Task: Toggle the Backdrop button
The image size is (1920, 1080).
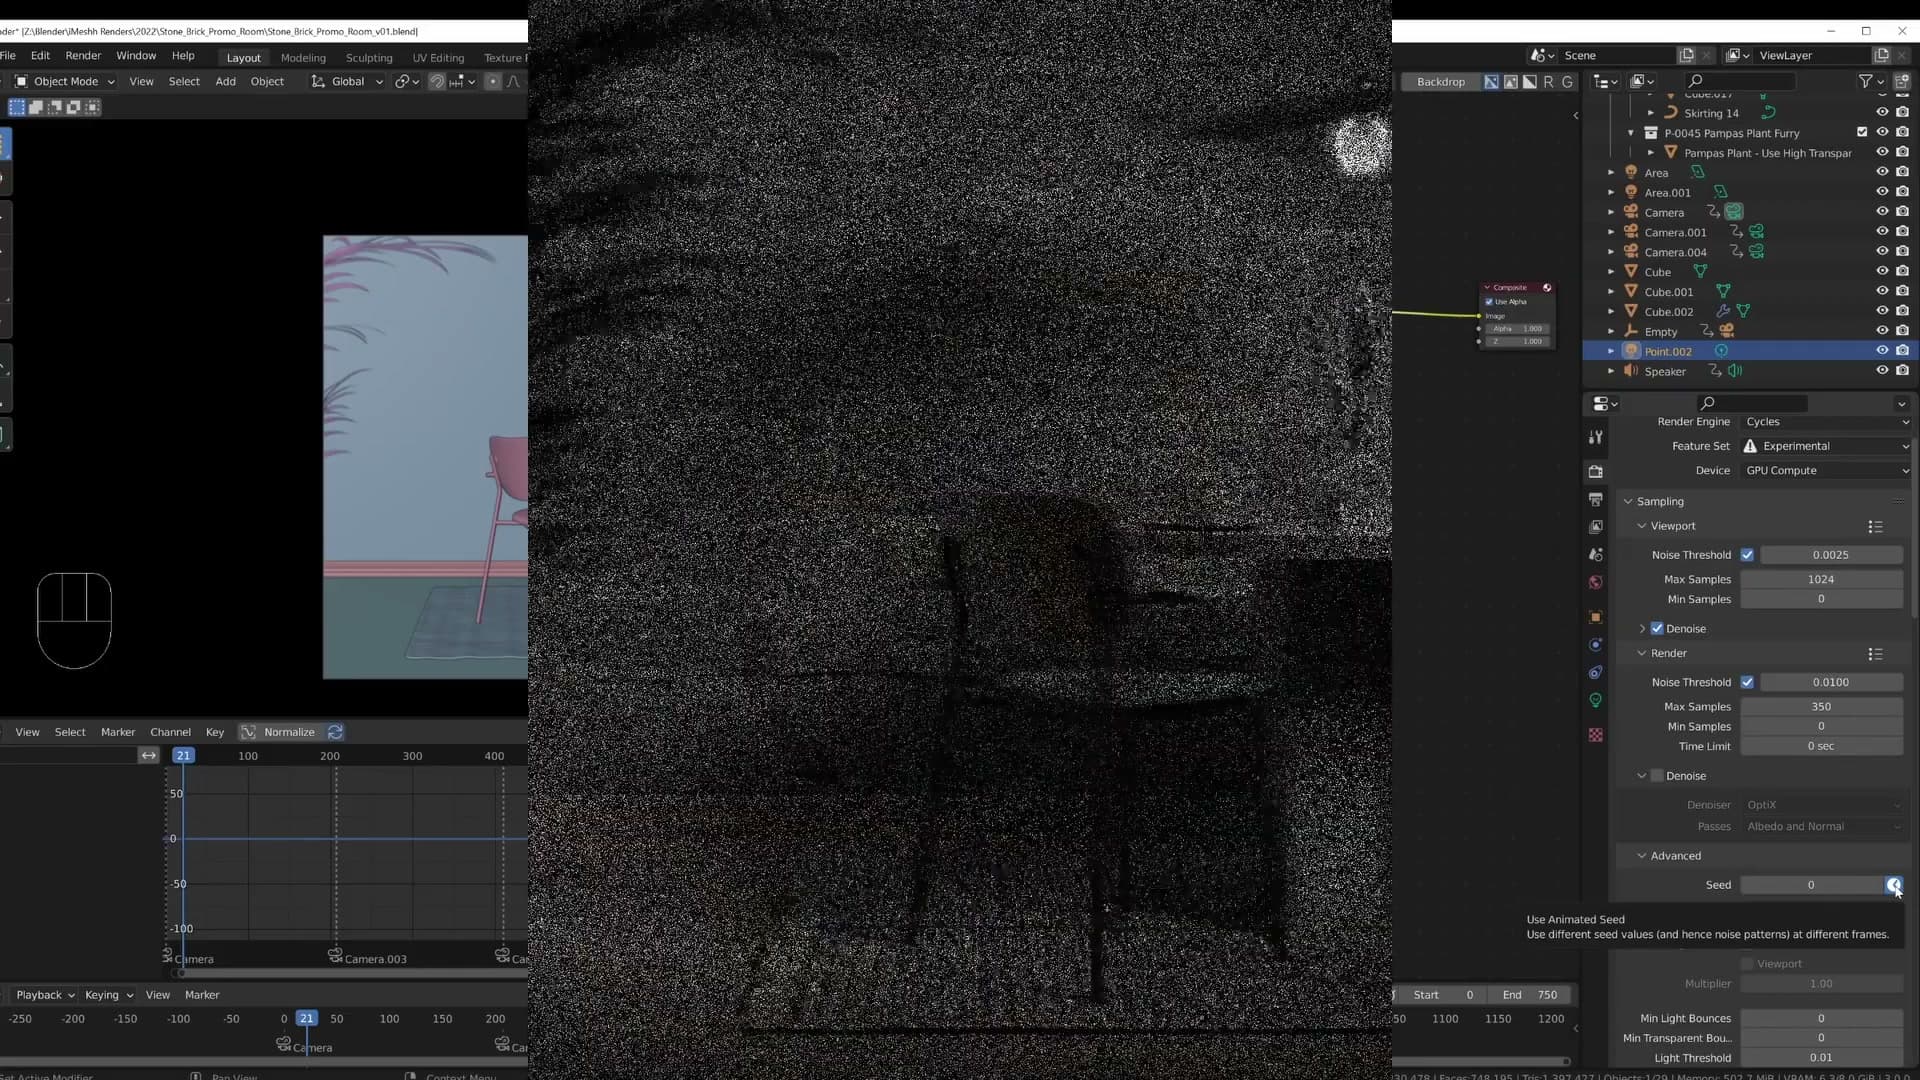Action: pyautogui.click(x=1440, y=82)
